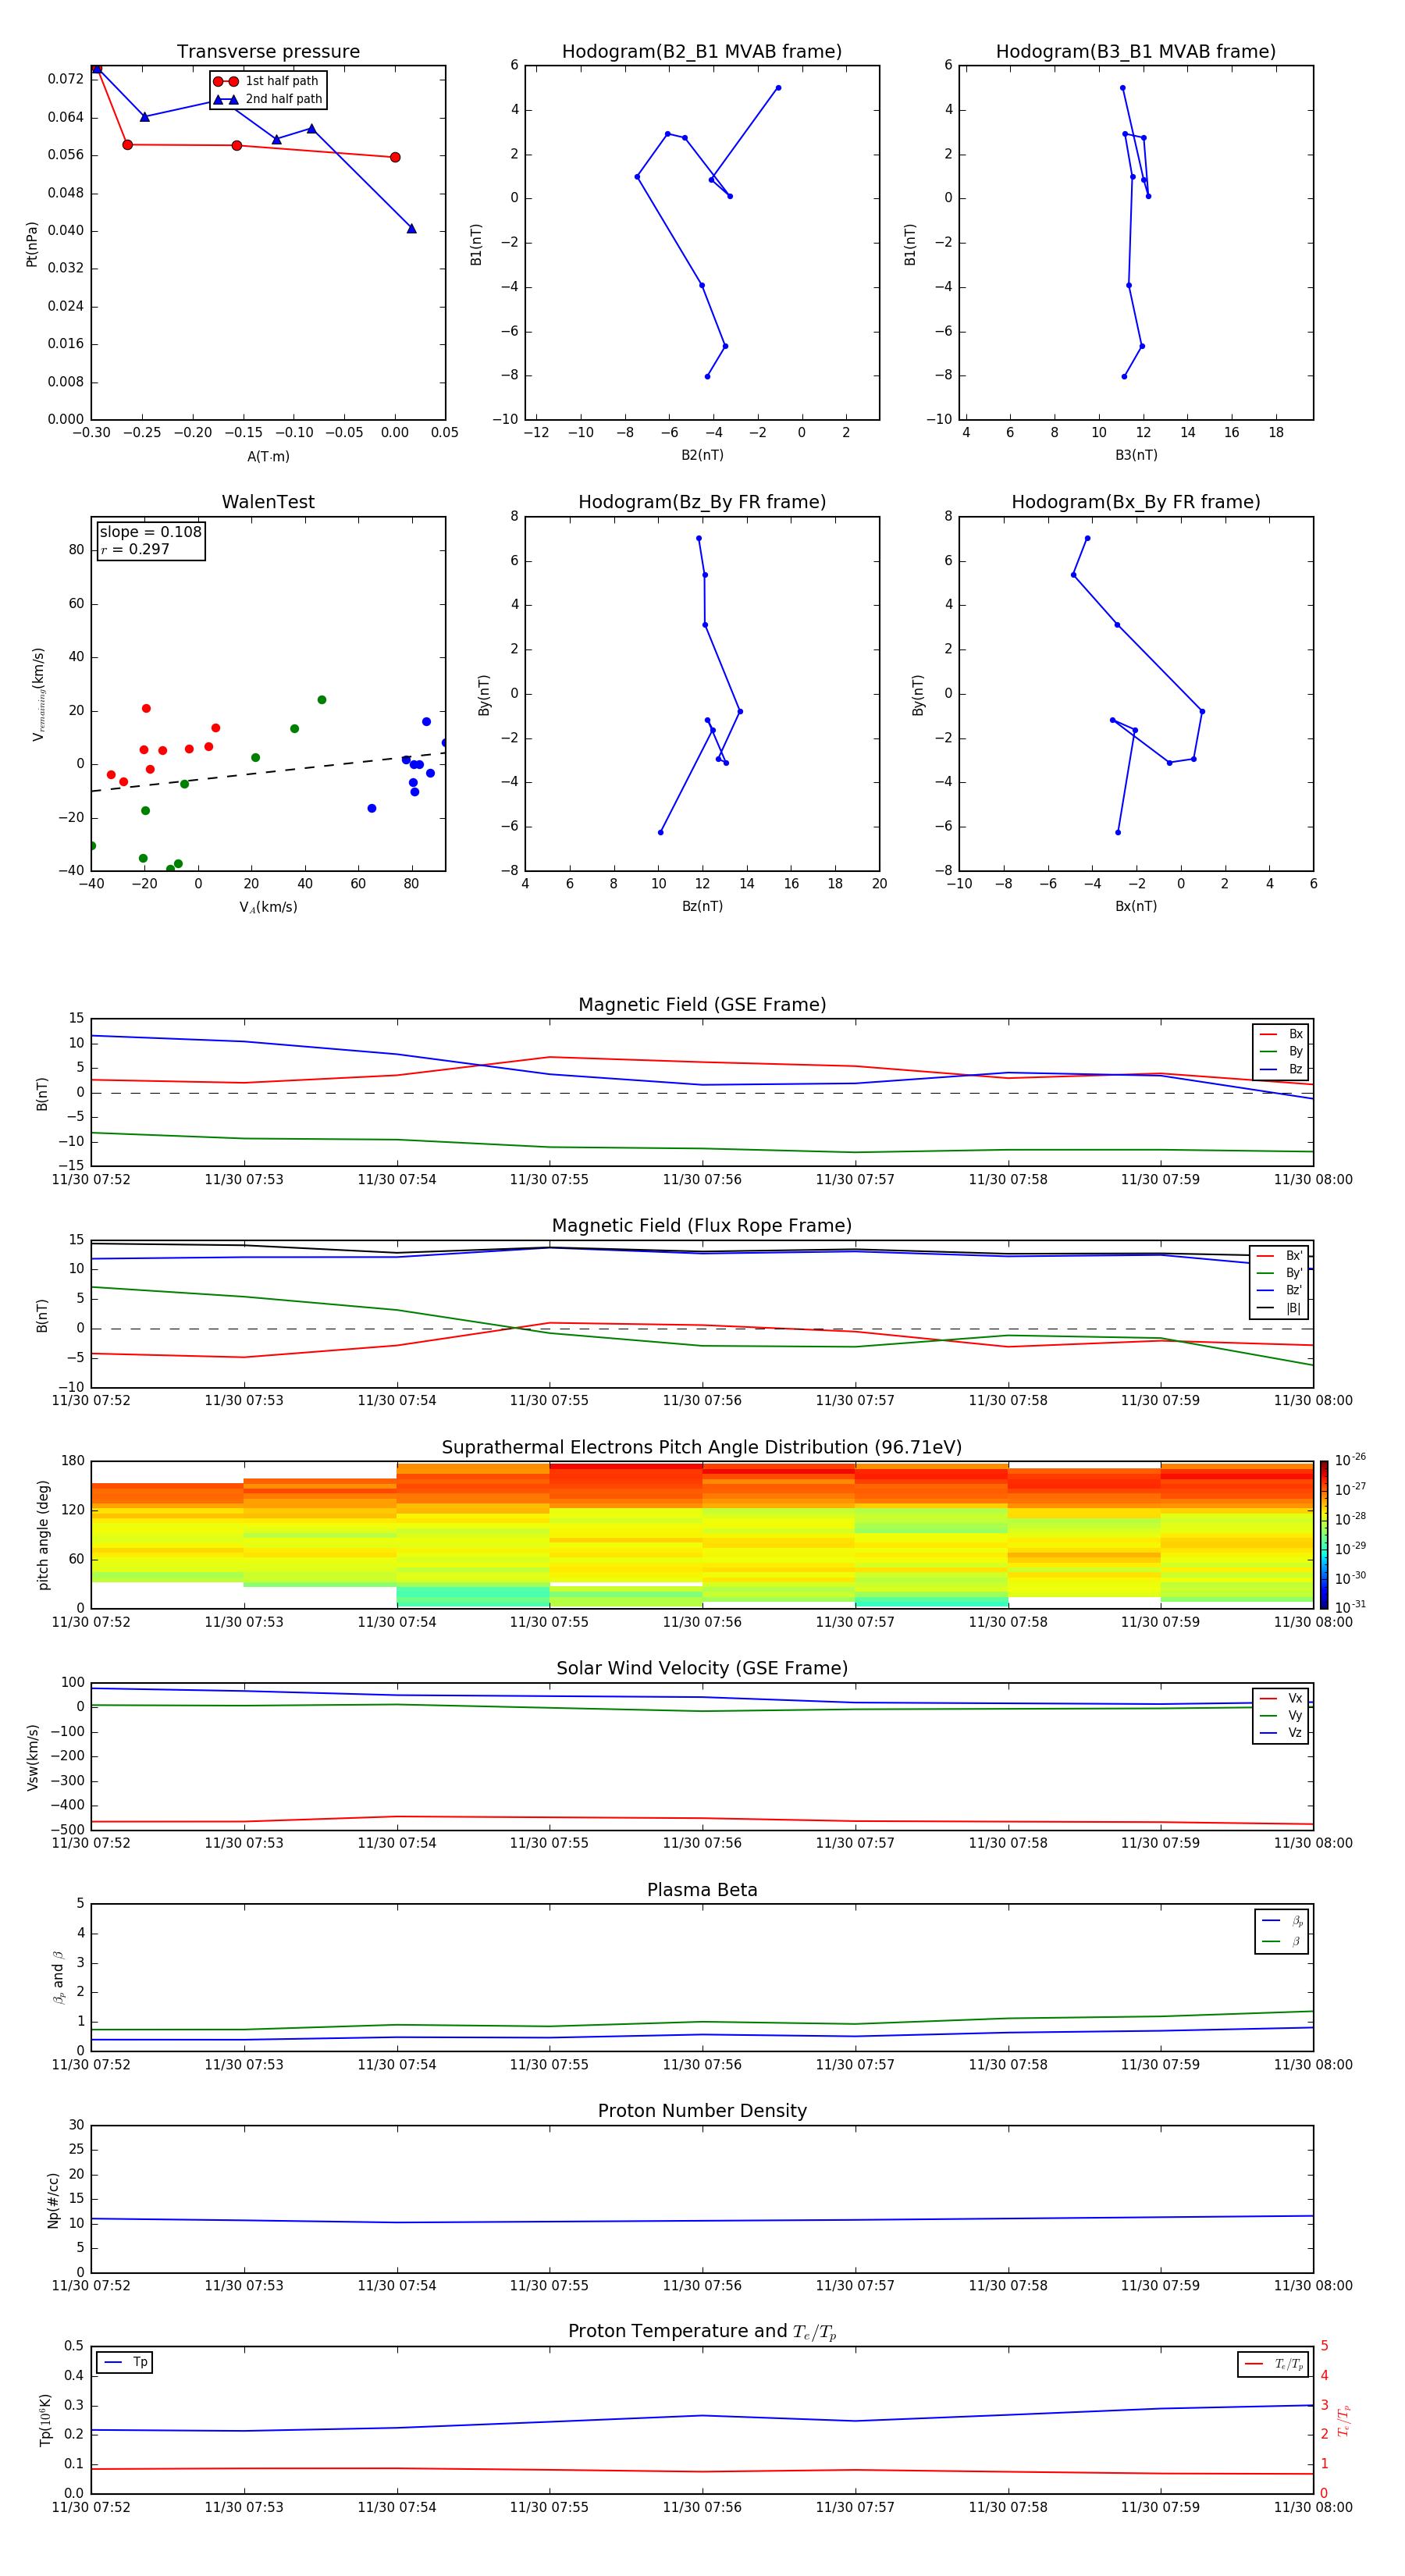Viewport: 1405px width, 2576px height.
Task: Click the 'Vsw(km/s)' axis label
Action: pos(33,1756)
